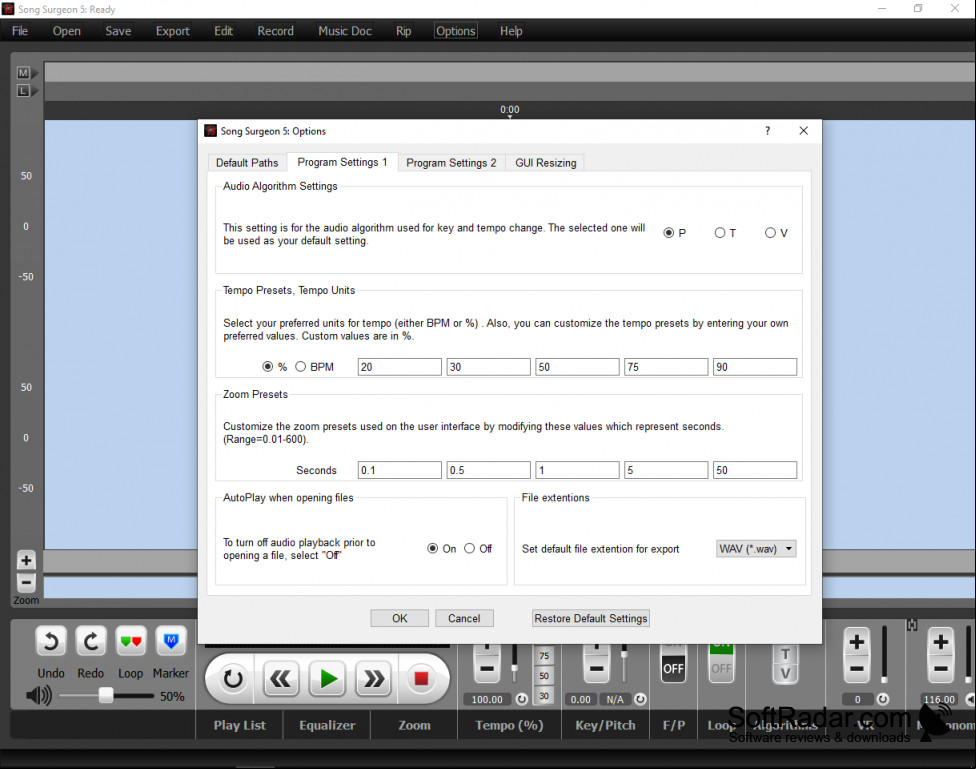Open the Record menu
The image size is (976, 769).
276,31
